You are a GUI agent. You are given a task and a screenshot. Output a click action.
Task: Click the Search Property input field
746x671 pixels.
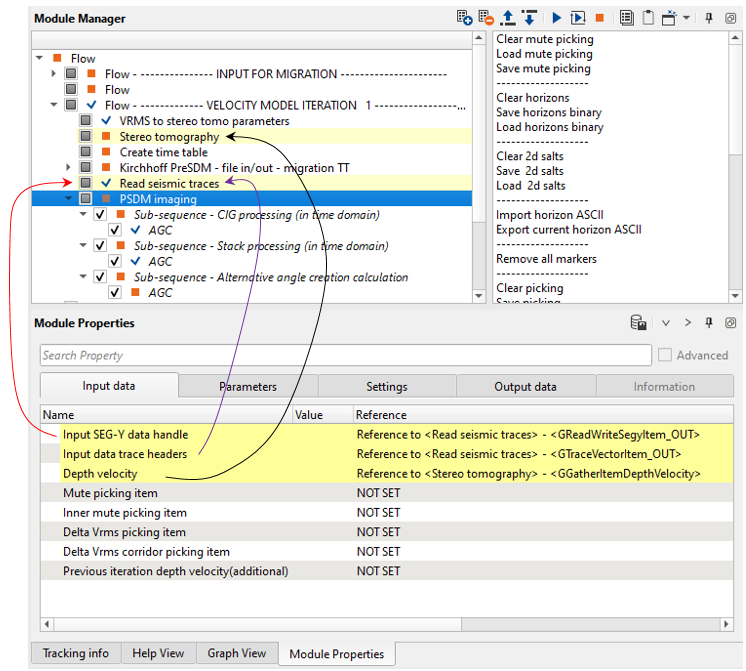tap(345, 355)
